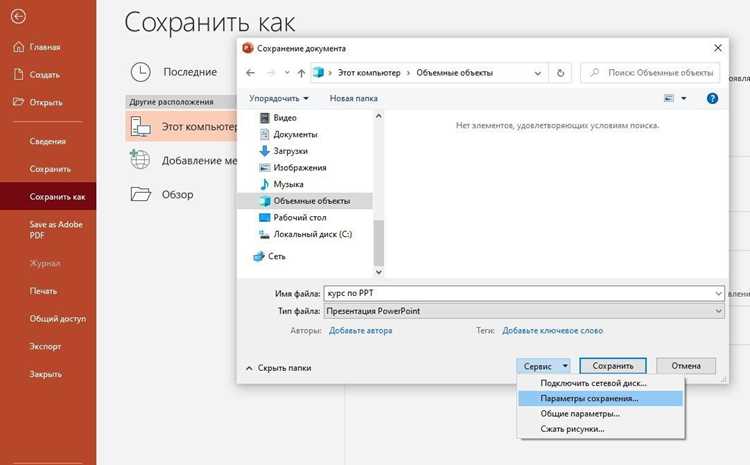Click the Сохранить button in the dialog
Screen dimensions: 750x465
coord(613,366)
